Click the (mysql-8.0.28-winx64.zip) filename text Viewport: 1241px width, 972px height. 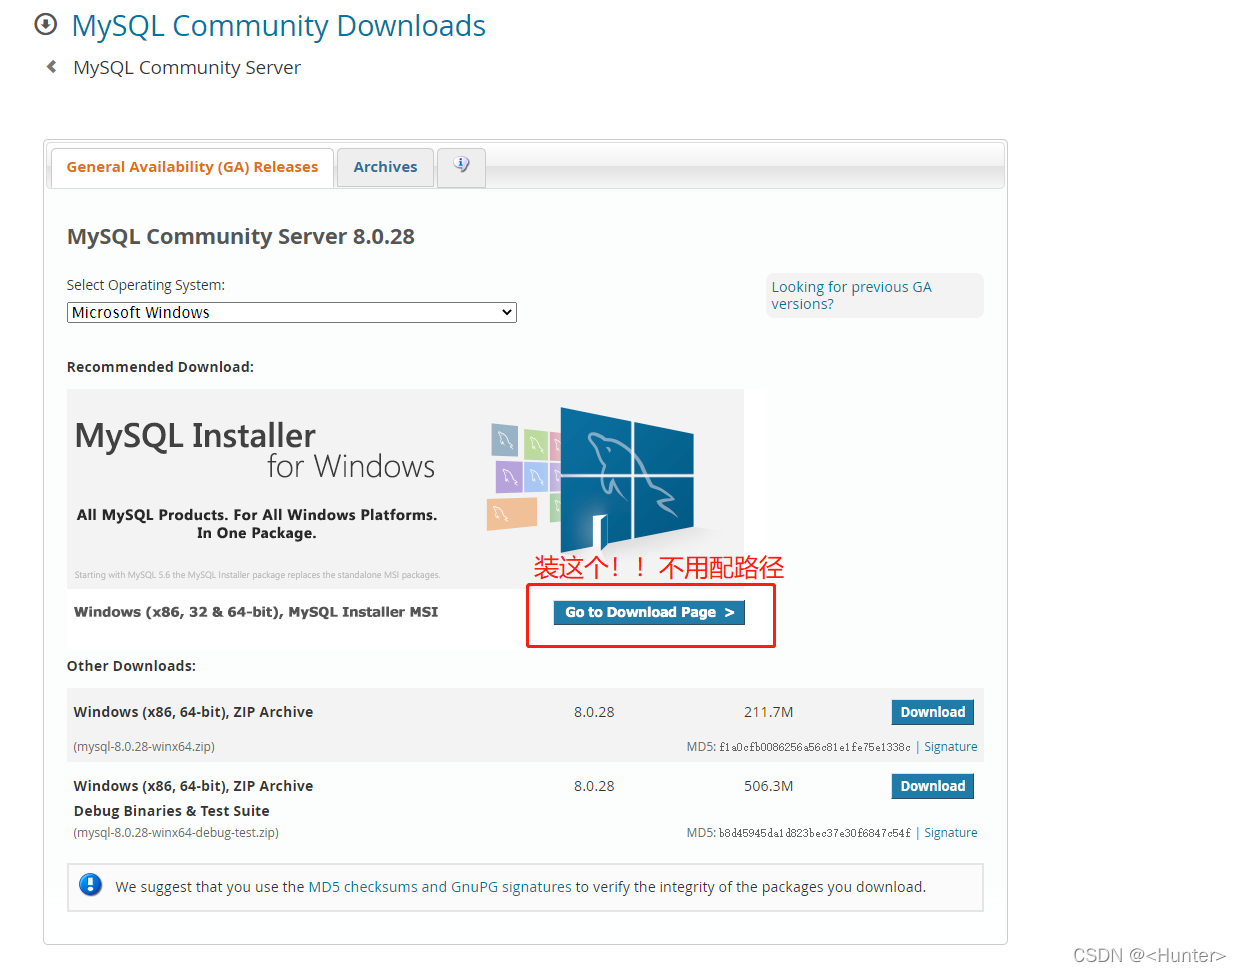[x=144, y=747]
